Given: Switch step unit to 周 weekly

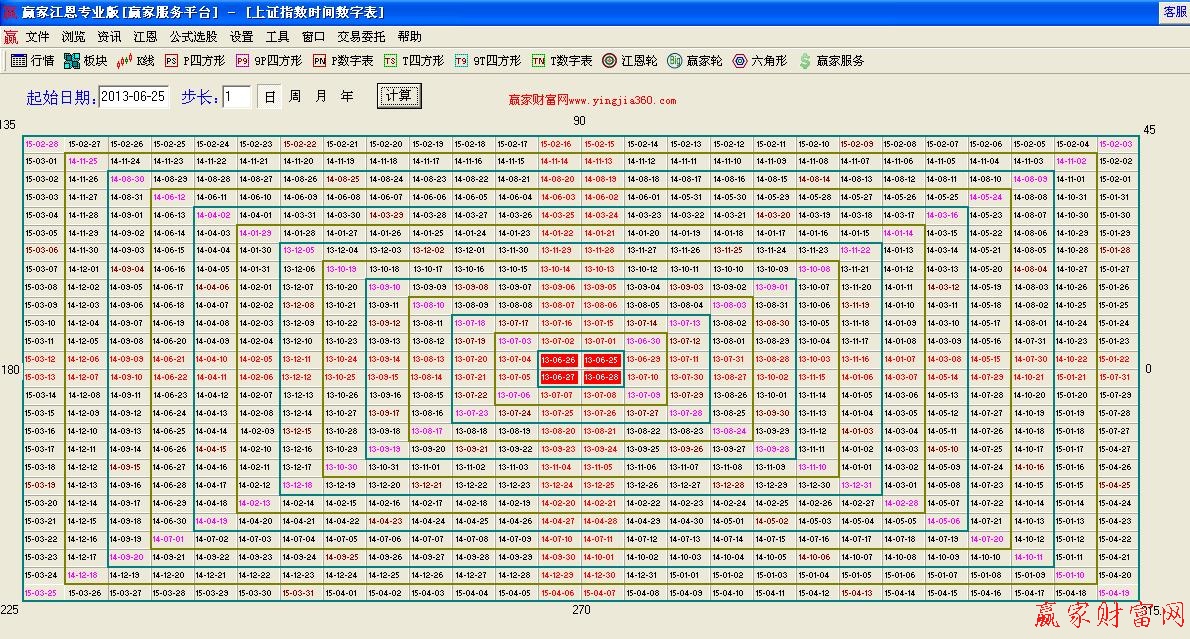Looking at the screenshot, I should (295, 95).
